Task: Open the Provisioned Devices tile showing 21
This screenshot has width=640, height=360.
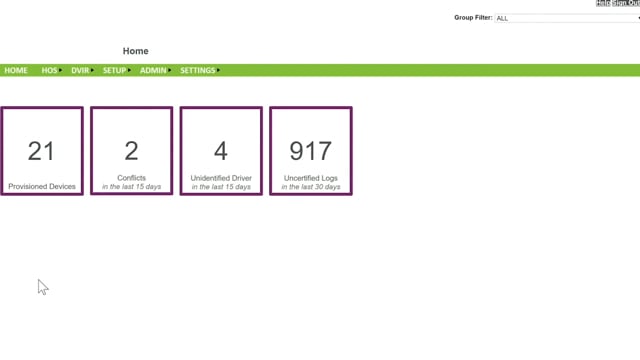Action: pos(42,151)
